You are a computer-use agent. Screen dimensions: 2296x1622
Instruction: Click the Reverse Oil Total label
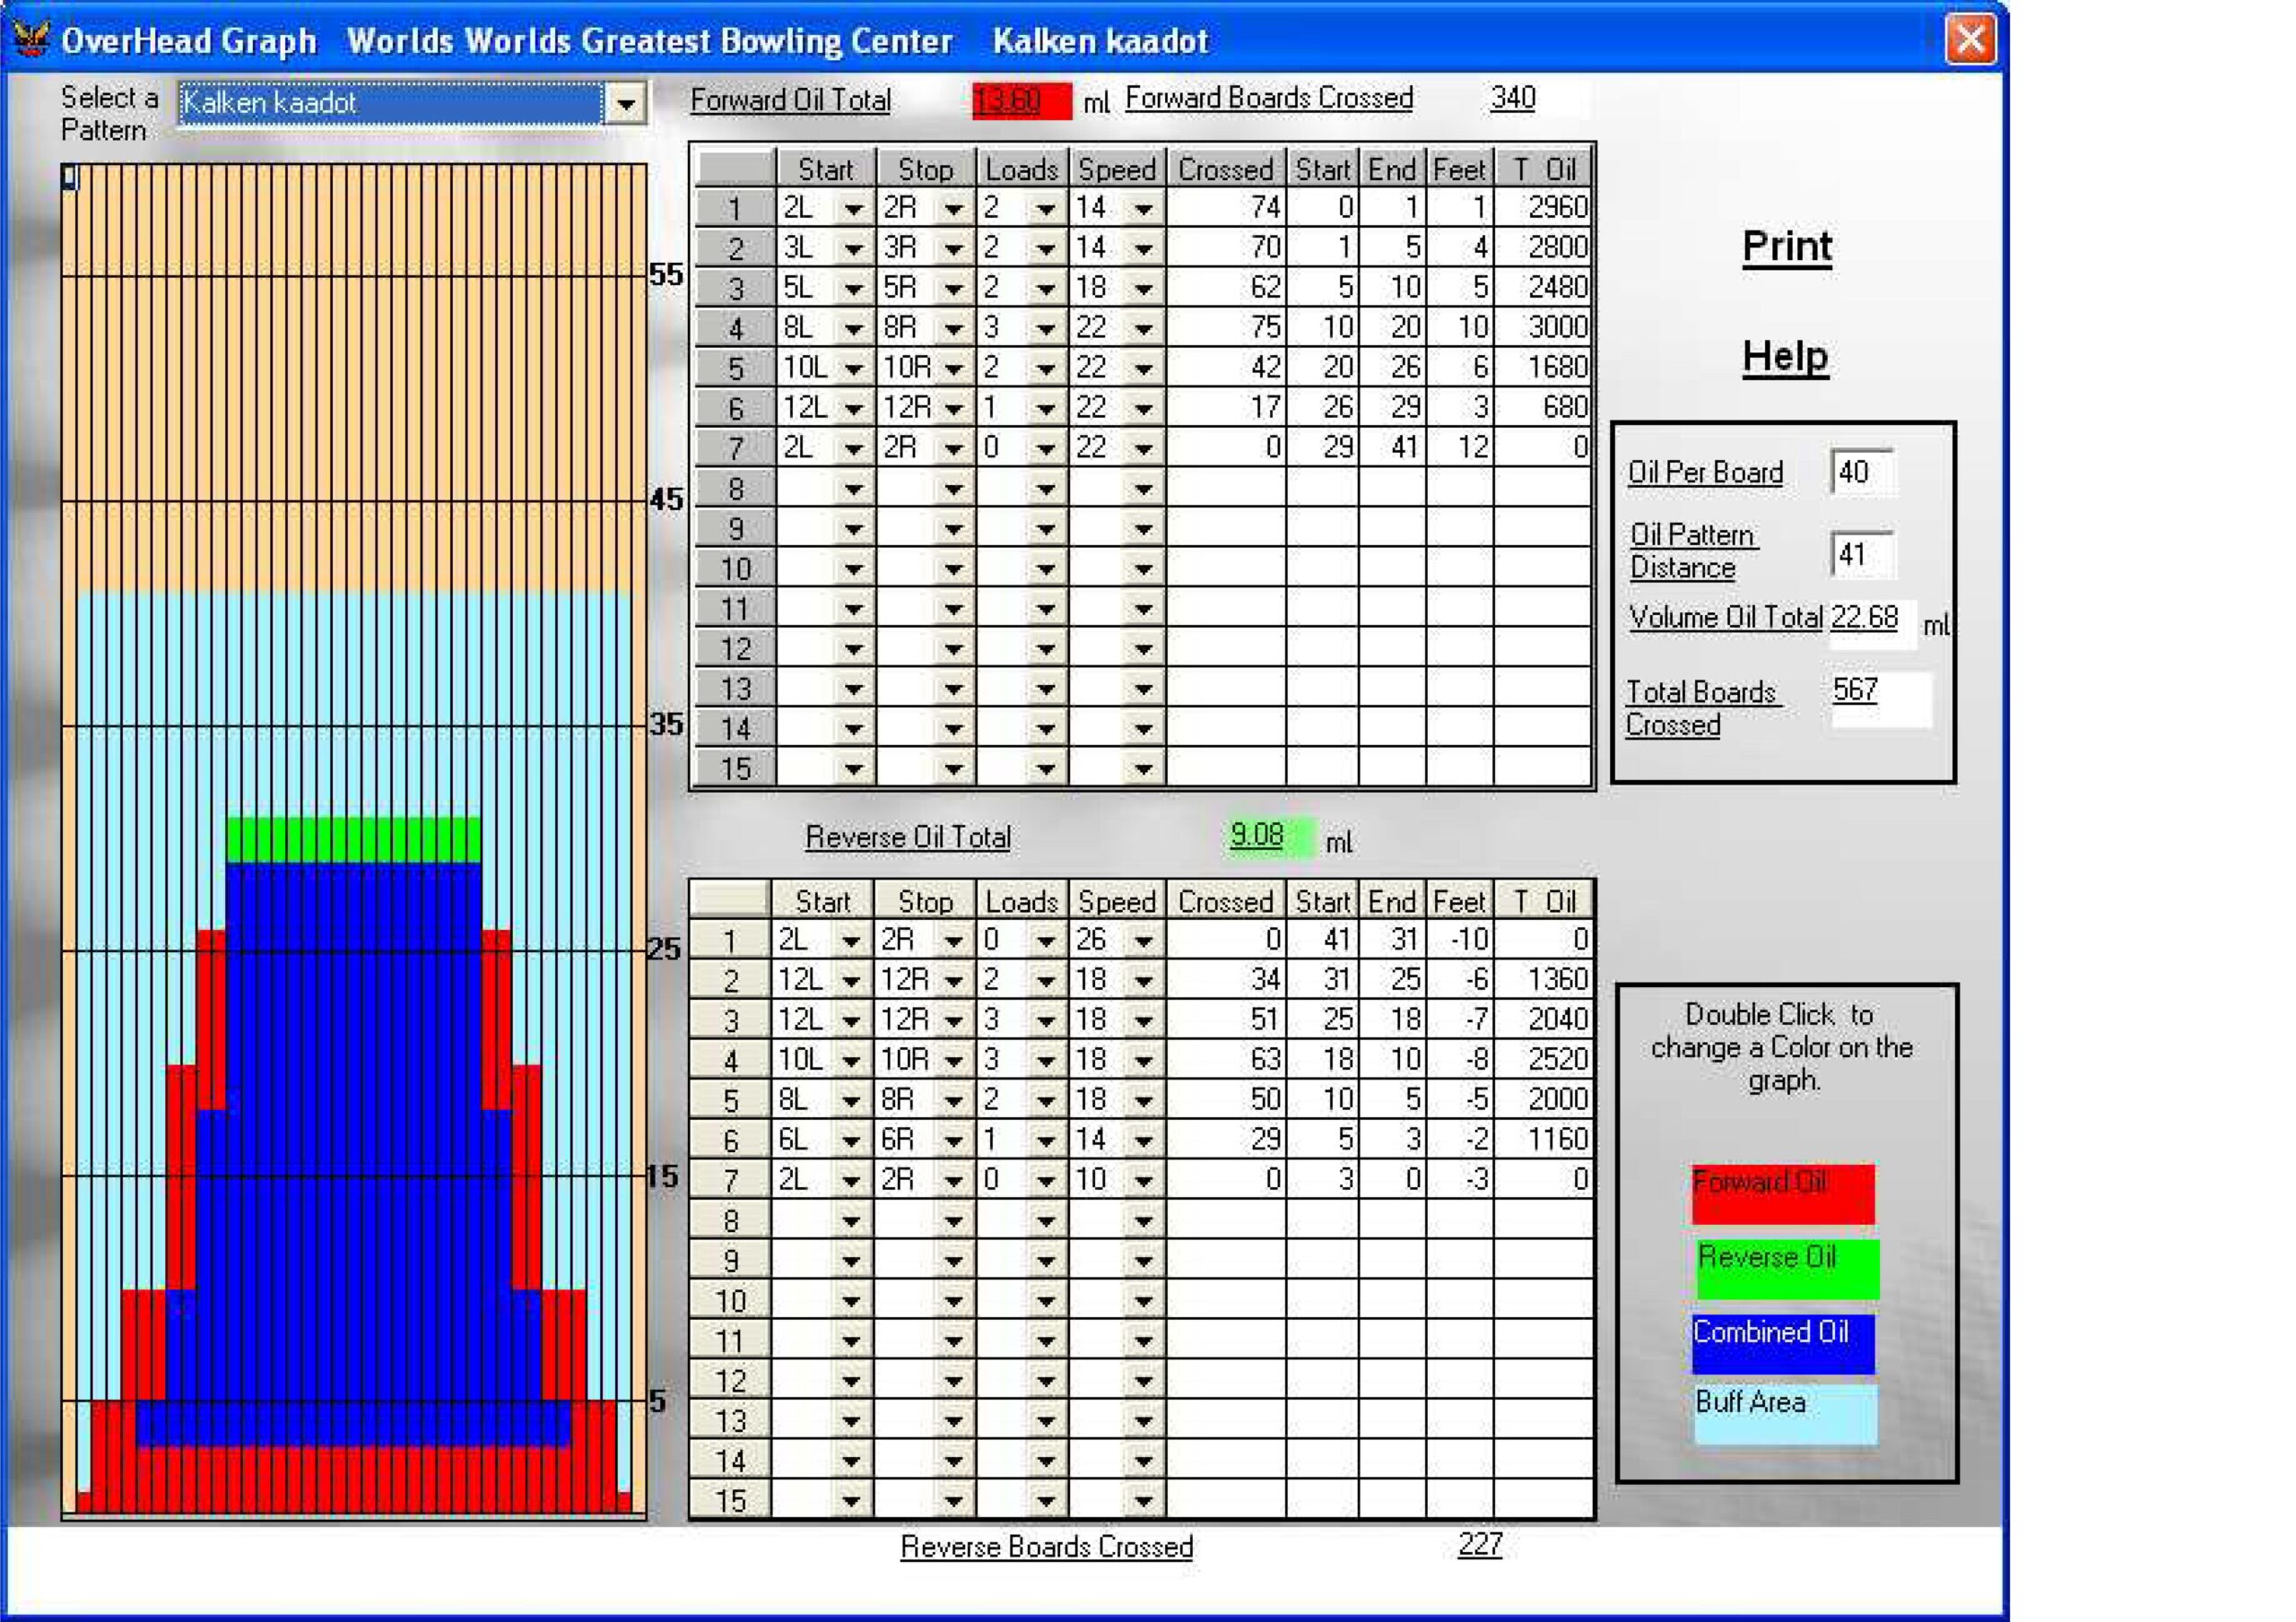[x=908, y=838]
